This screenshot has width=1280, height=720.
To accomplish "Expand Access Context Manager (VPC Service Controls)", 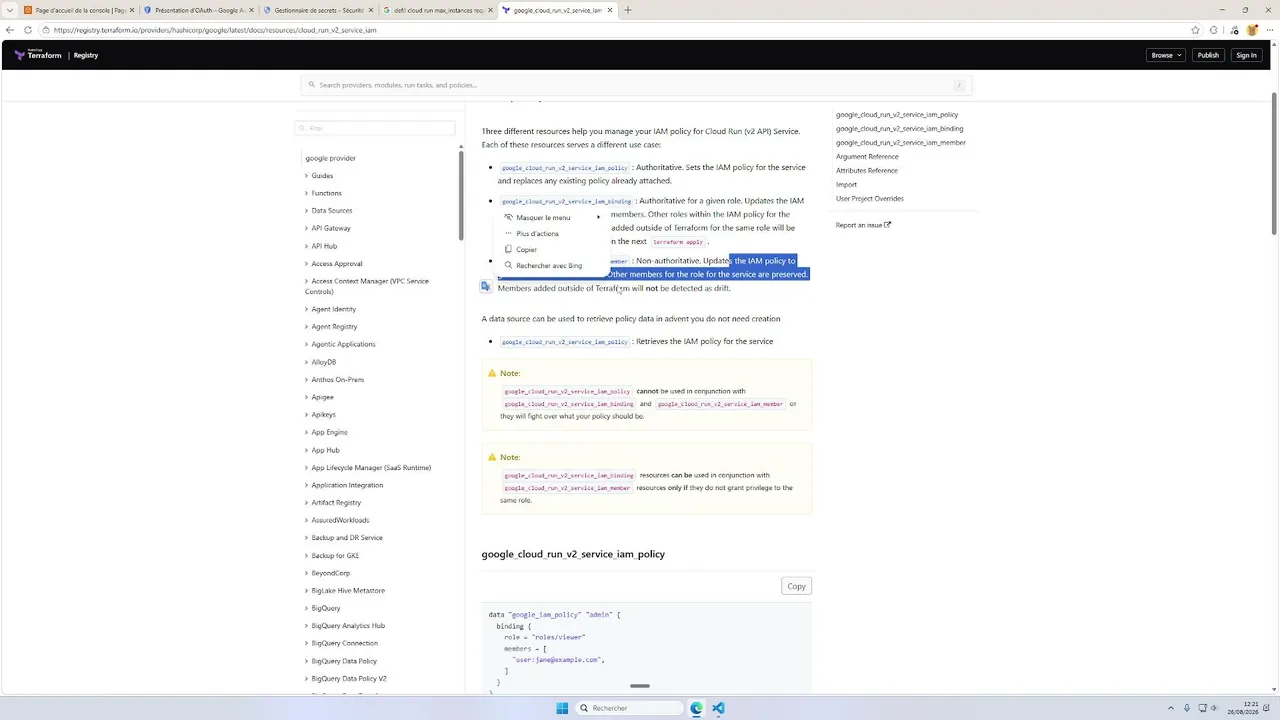I will [367, 286].
